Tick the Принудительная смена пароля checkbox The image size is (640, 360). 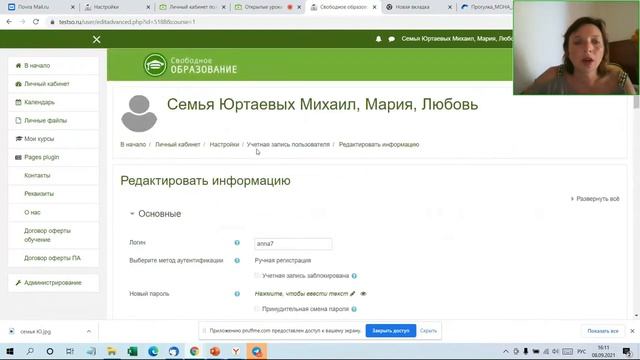257,309
